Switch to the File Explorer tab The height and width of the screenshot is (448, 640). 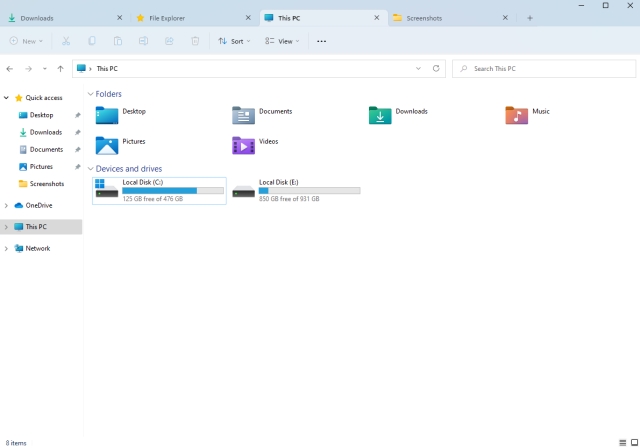[x=194, y=18]
